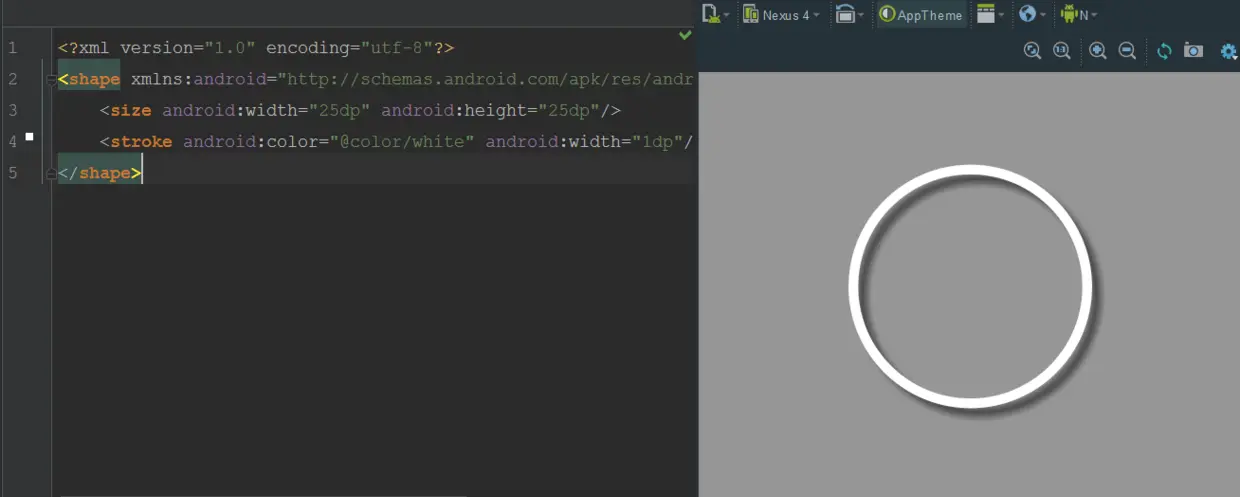1240x497 pixels.
Task: Click the white color gutter swatch on line 4
Action: (x=30, y=136)
